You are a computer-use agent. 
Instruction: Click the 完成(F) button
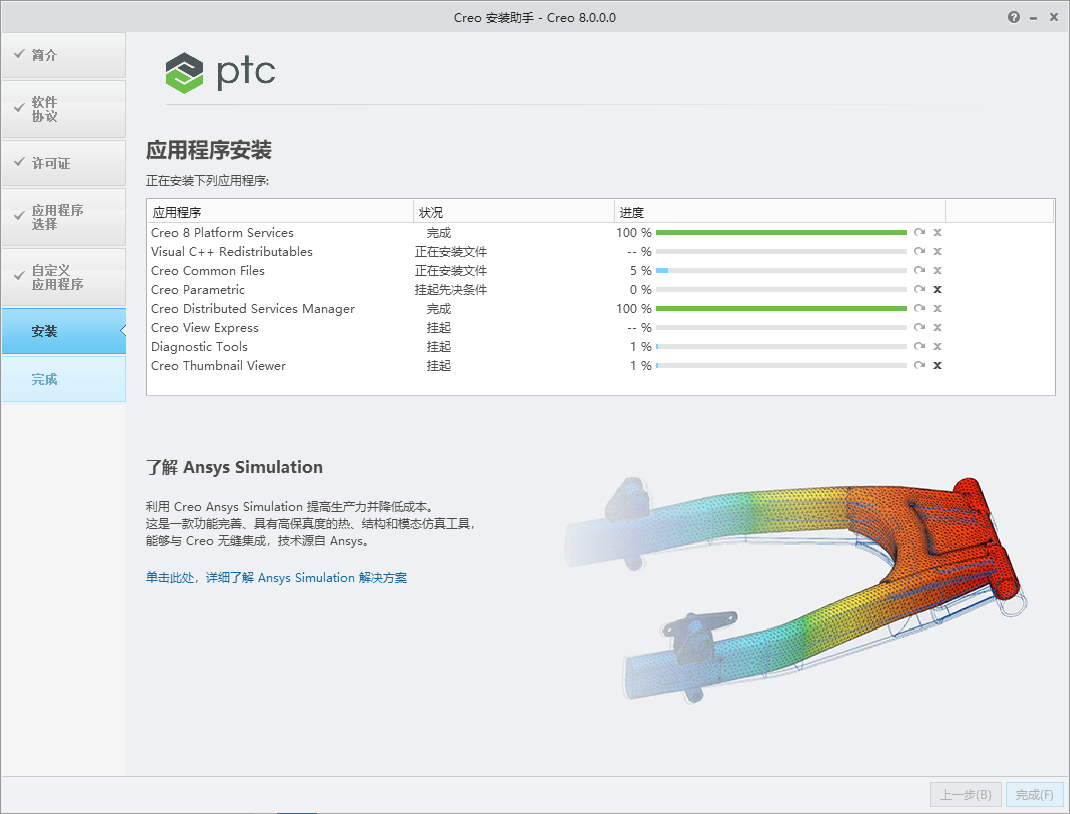[x=1035, y=794]
